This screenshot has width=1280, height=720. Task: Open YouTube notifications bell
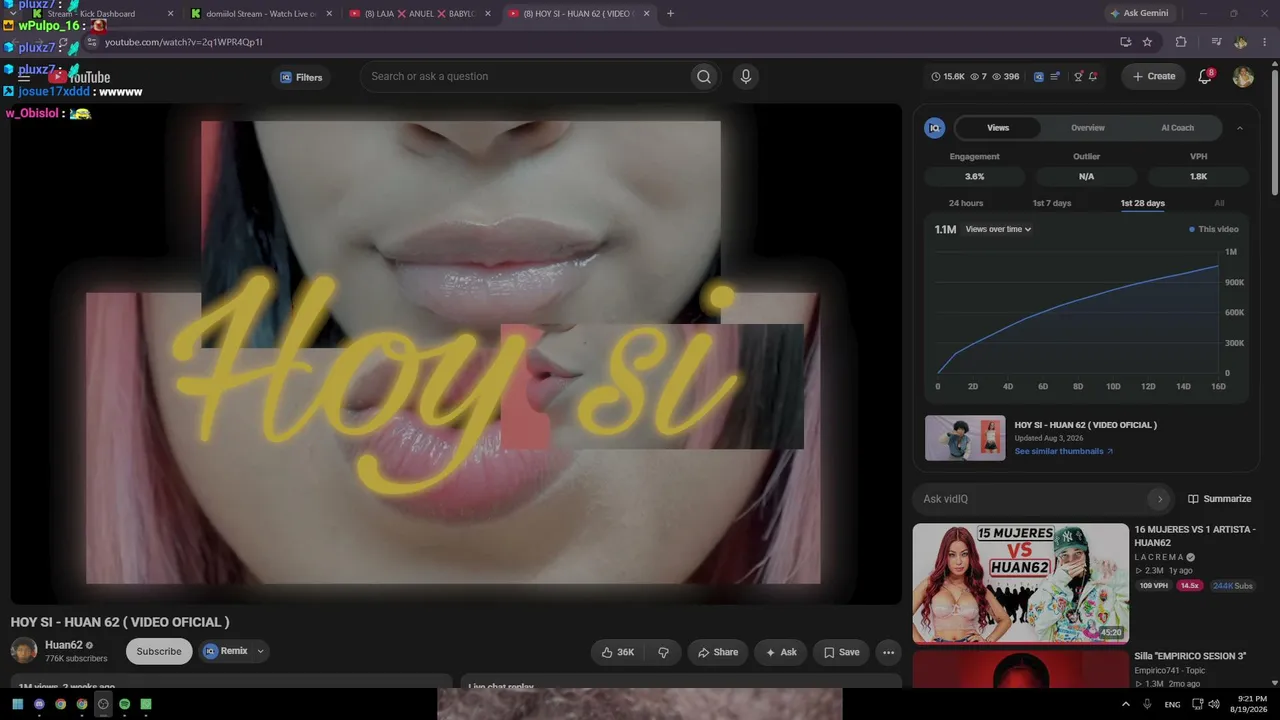click(x=1205, y=77)
